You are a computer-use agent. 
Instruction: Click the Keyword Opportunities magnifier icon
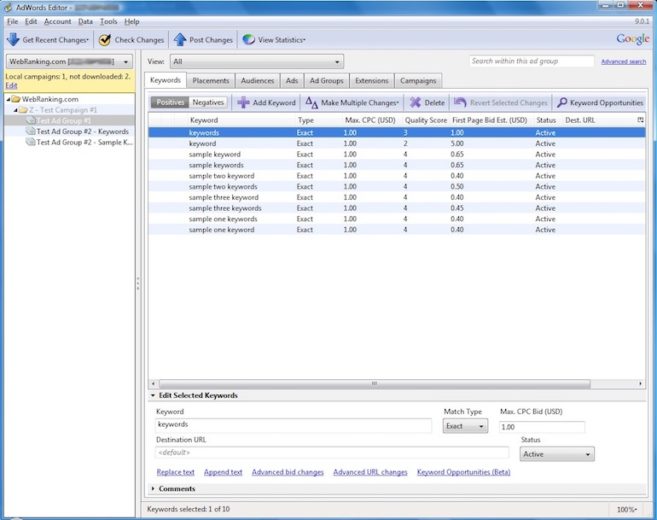click(562, 102)
